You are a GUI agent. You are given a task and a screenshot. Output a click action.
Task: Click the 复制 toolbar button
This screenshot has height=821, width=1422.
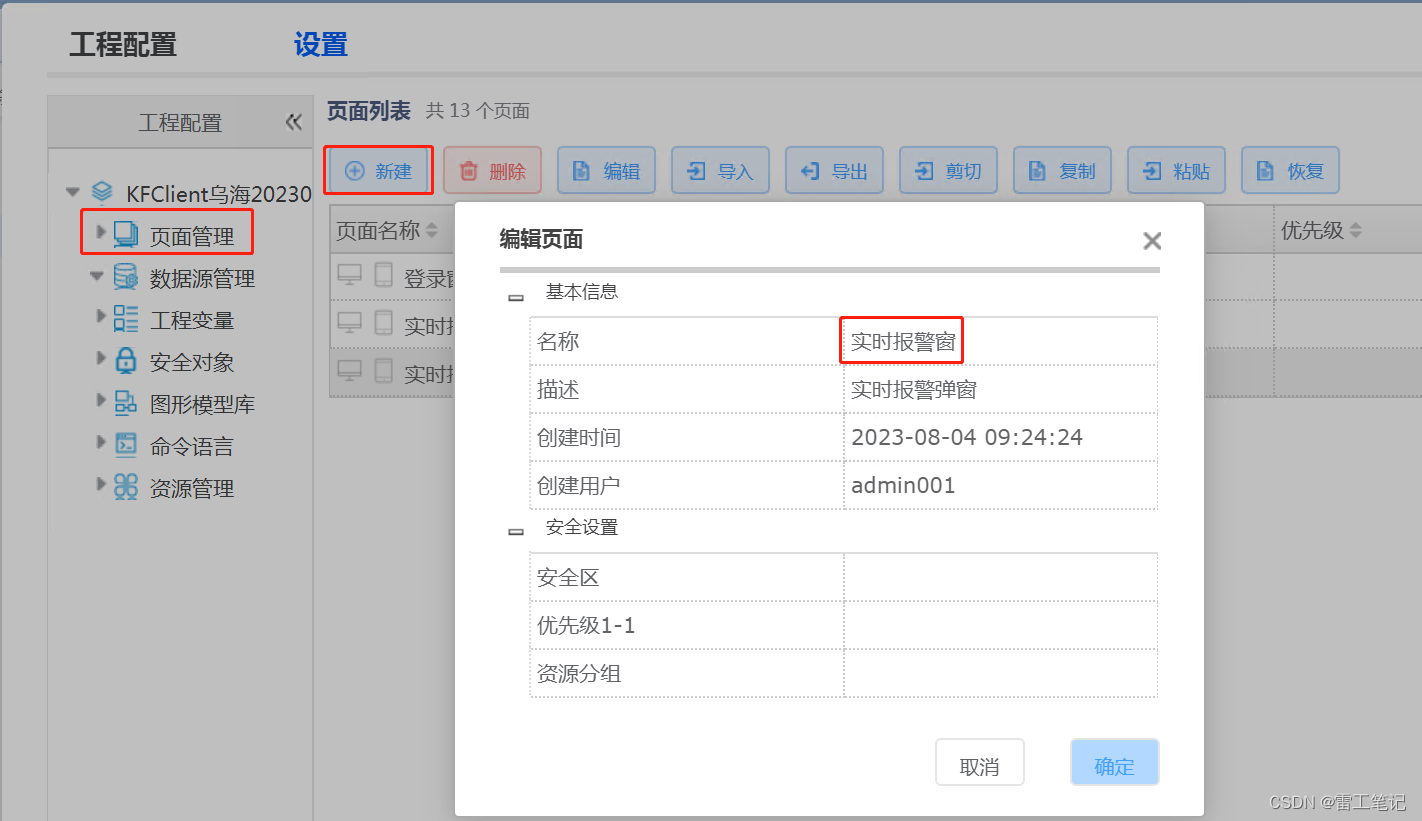click(x=1062, y=171)
